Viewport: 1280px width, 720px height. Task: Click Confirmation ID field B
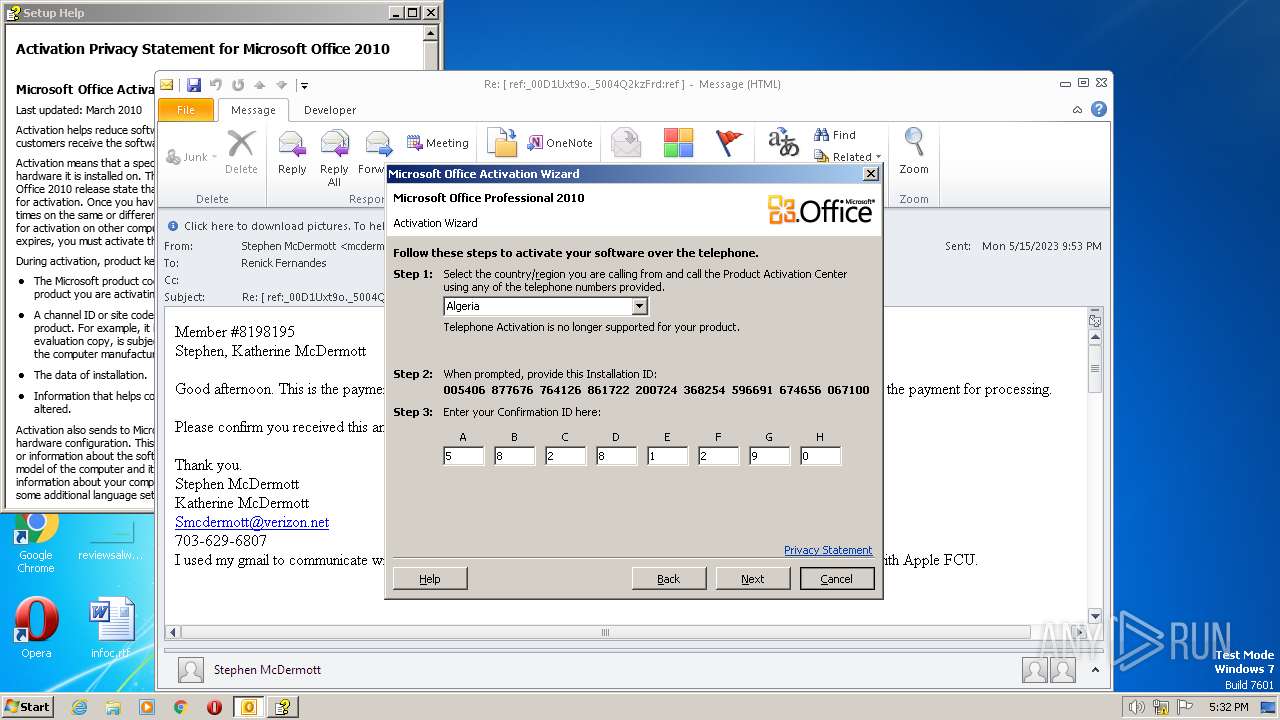pyautogui.click(x=514, y=456)
